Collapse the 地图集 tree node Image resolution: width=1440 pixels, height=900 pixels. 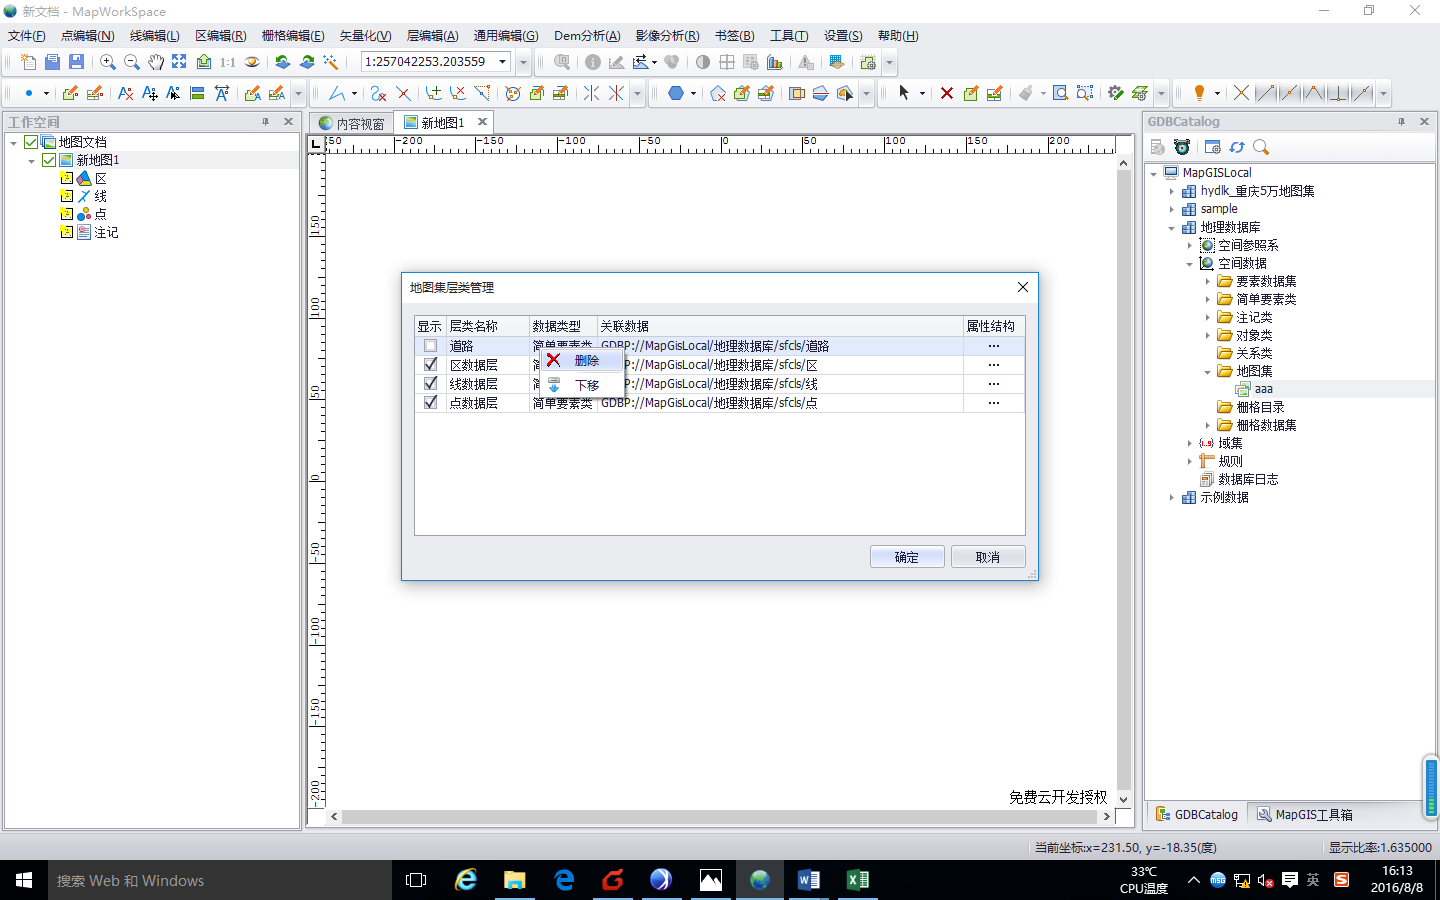point(1208,372)
